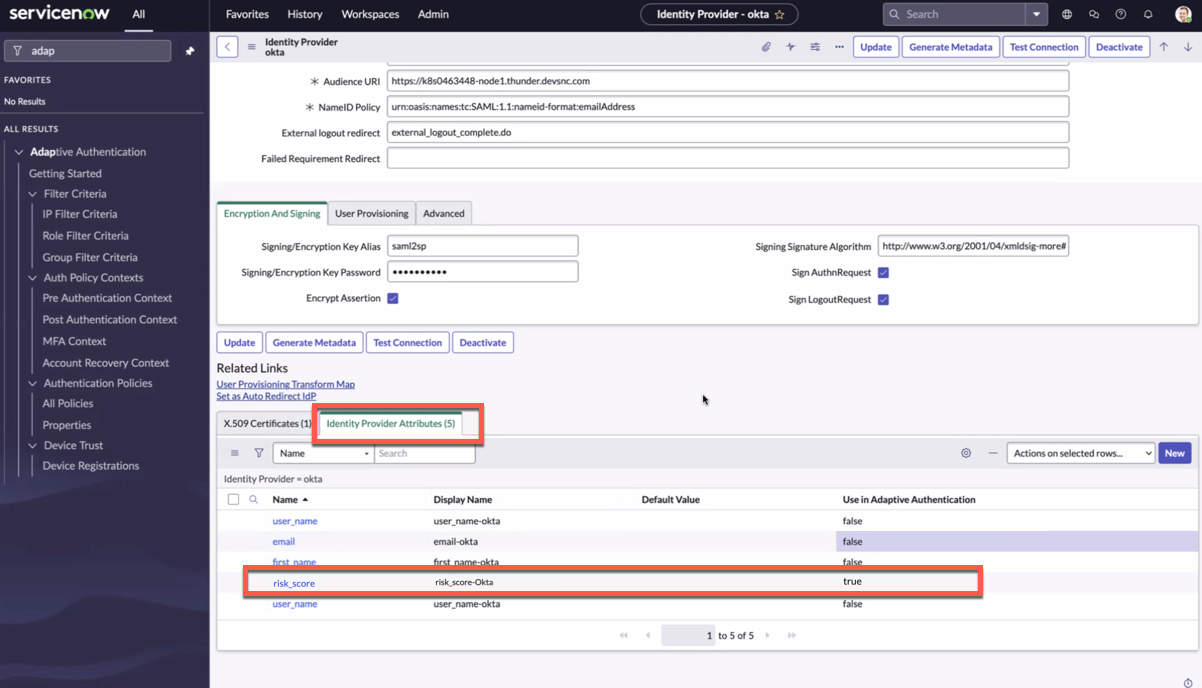The height and width of the screenshot is (688, 1202).
Task: Go to next record down arrow
Action: coord(1188,47)
